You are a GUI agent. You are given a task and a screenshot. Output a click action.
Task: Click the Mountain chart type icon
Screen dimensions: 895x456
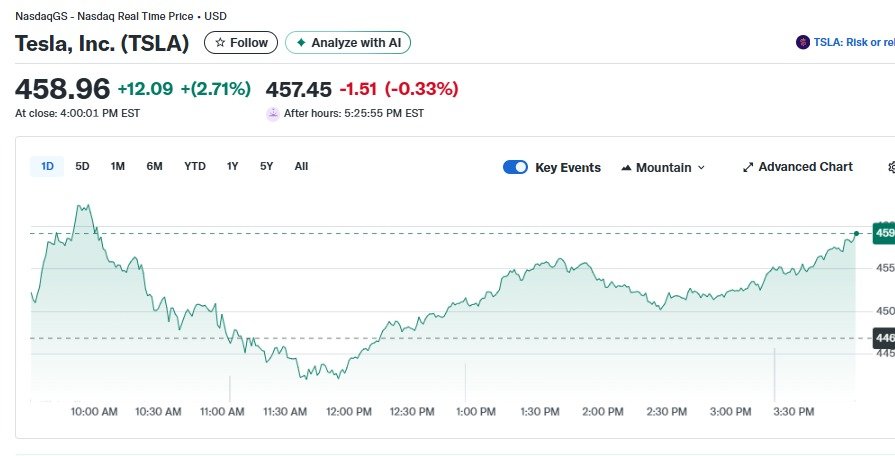626,167
